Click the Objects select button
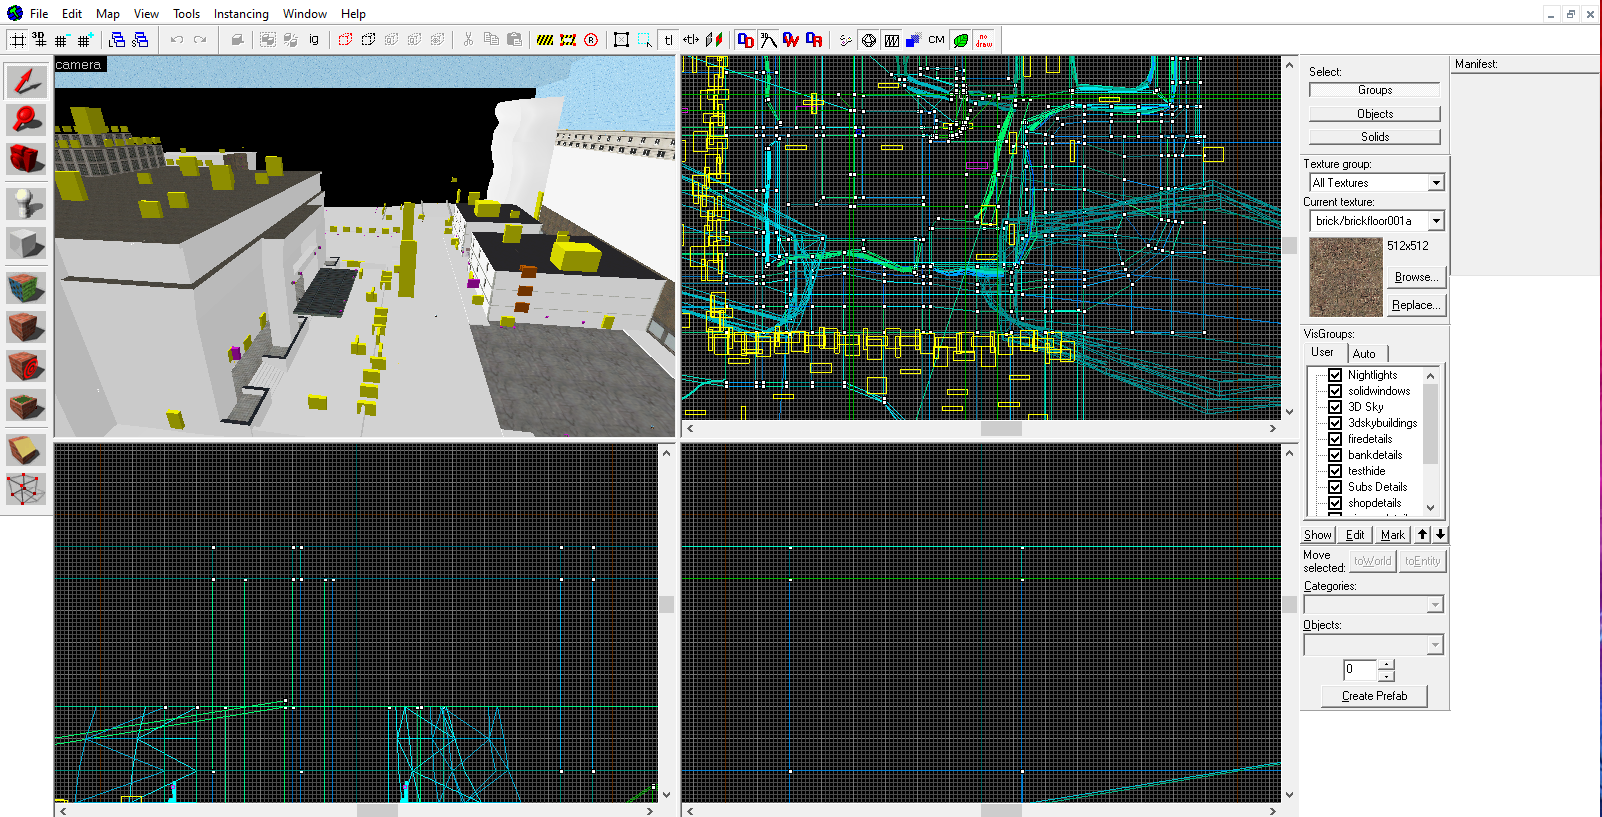Viewport: 1602px width, 817px height. click(x=1375, y=114)
